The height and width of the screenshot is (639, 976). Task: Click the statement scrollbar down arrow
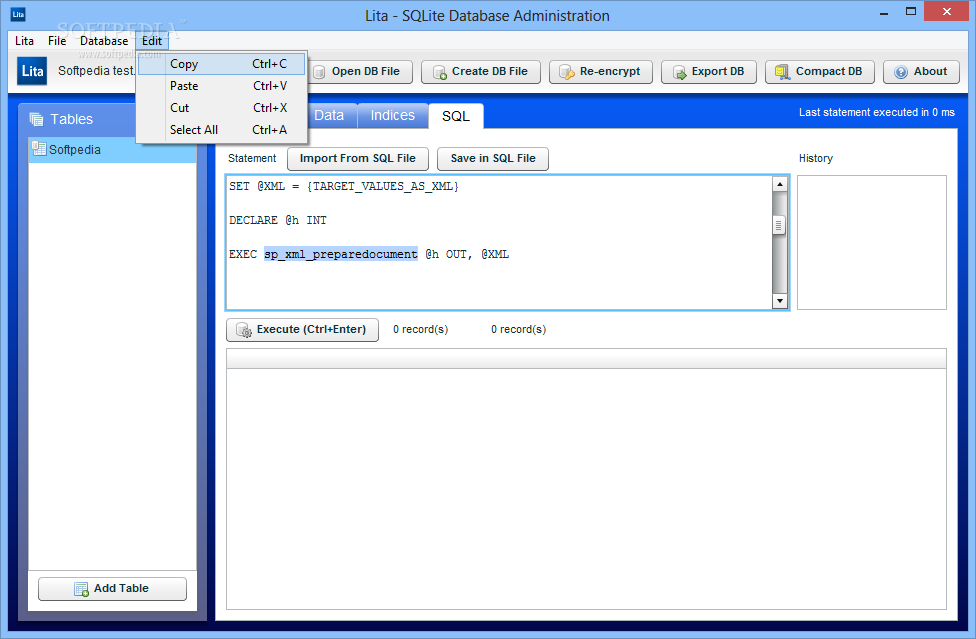point(779,301)
